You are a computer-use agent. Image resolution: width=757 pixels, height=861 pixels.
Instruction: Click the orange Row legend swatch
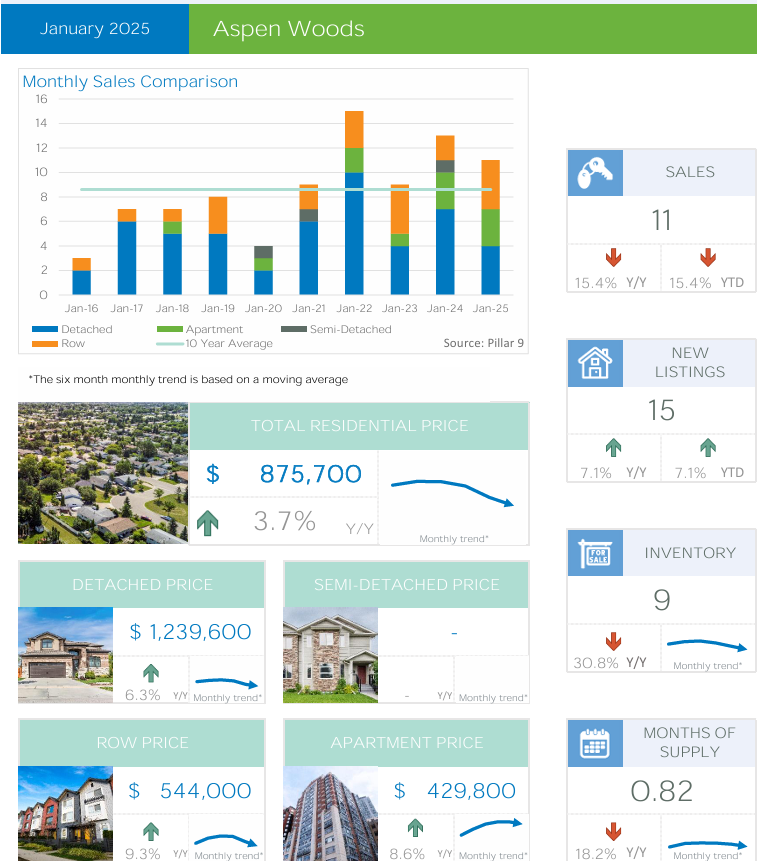44,343
